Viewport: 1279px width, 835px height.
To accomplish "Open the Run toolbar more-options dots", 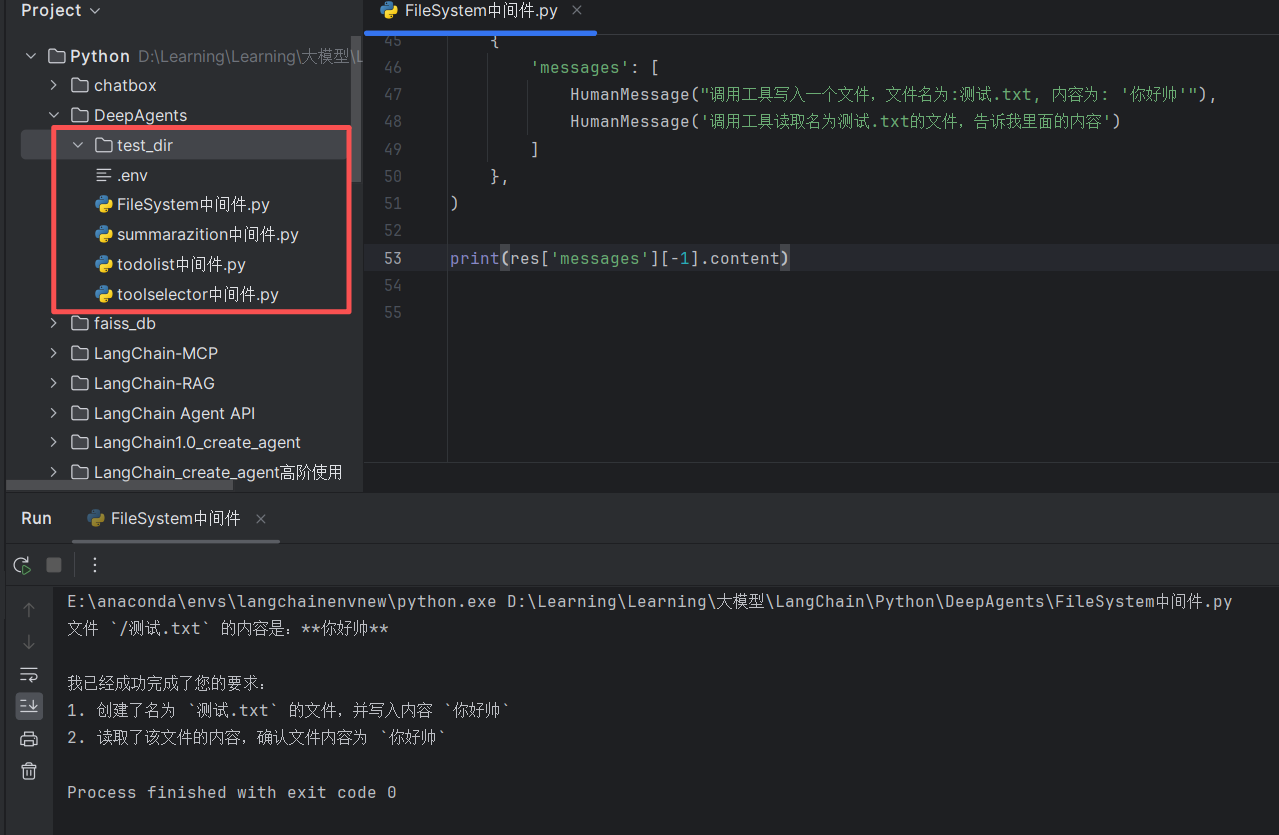I will tap(95, 565).
